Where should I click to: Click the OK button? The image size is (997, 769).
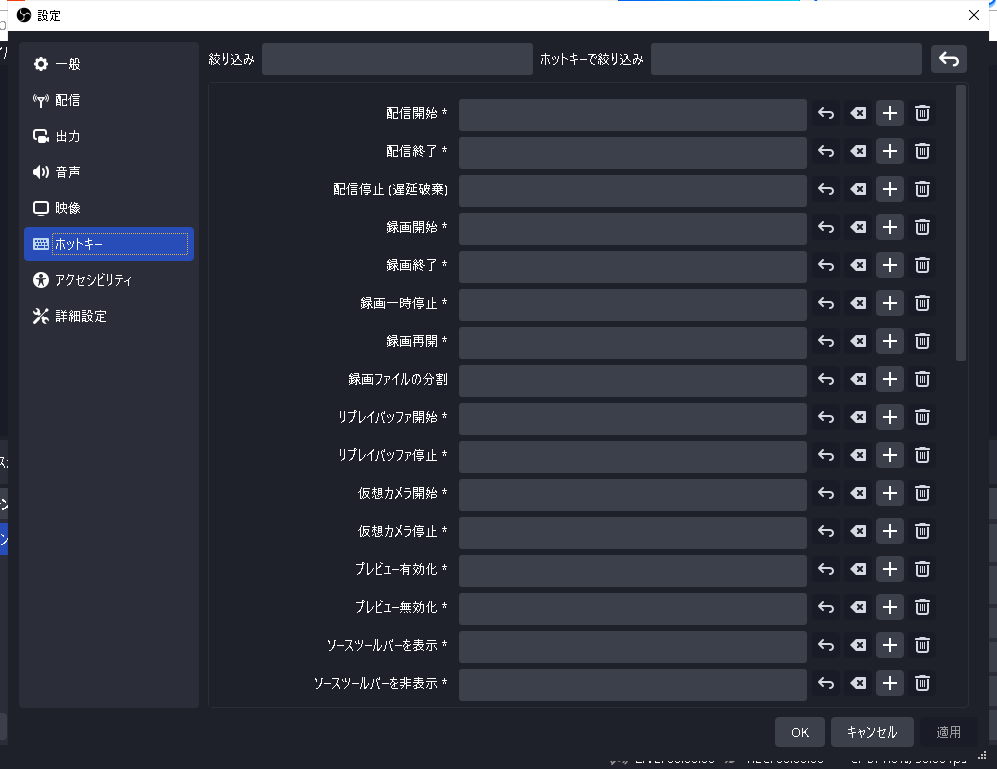(x=799, y=732)
